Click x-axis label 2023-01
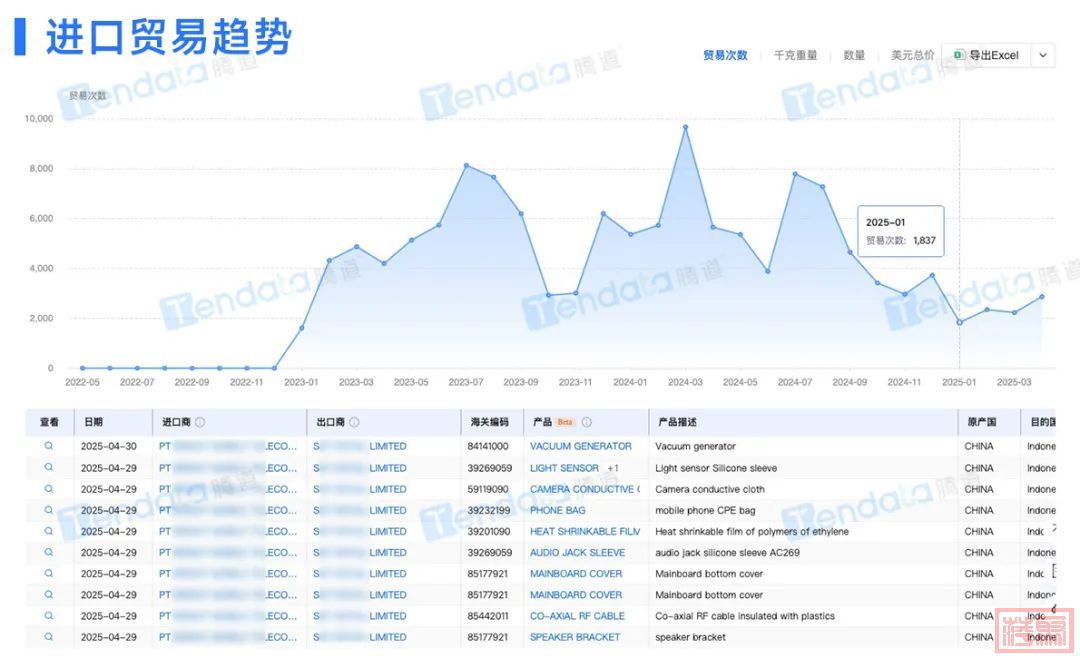The height and width of the screenshot is (658, 1080). (x=301, y=382)
